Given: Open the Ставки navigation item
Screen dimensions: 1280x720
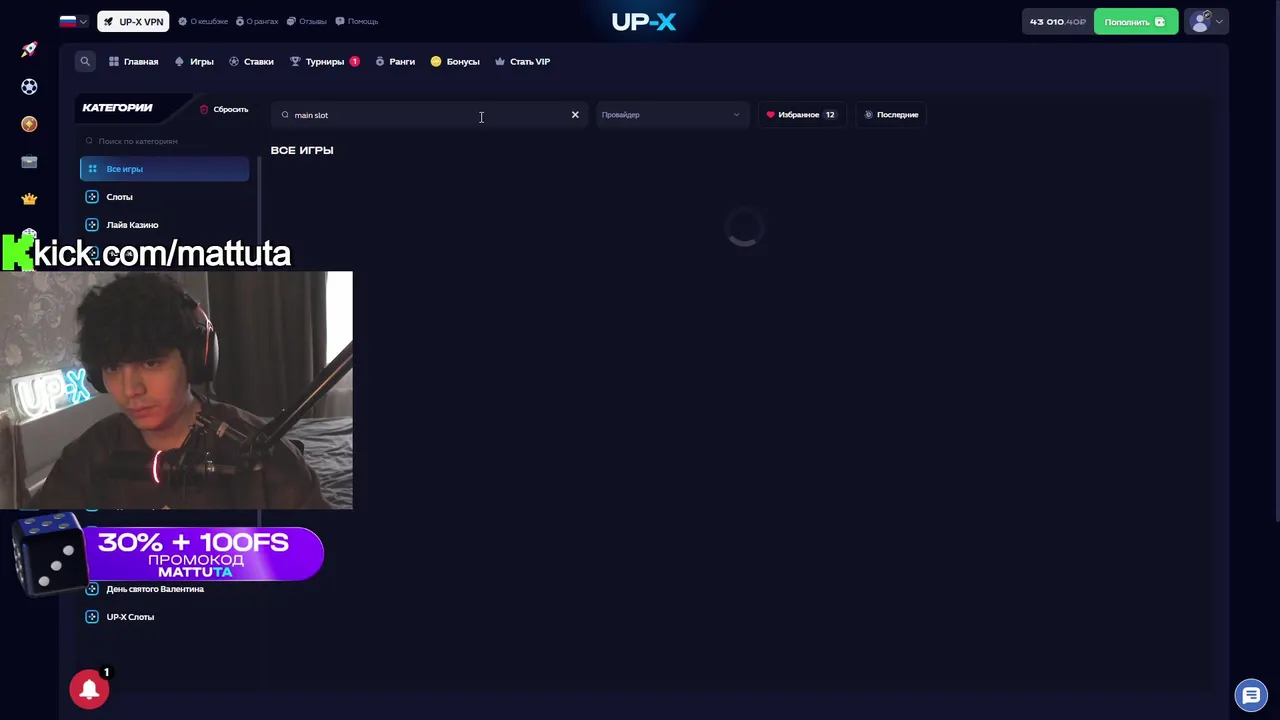Looking at the screenshot, I should coord(251,62).
